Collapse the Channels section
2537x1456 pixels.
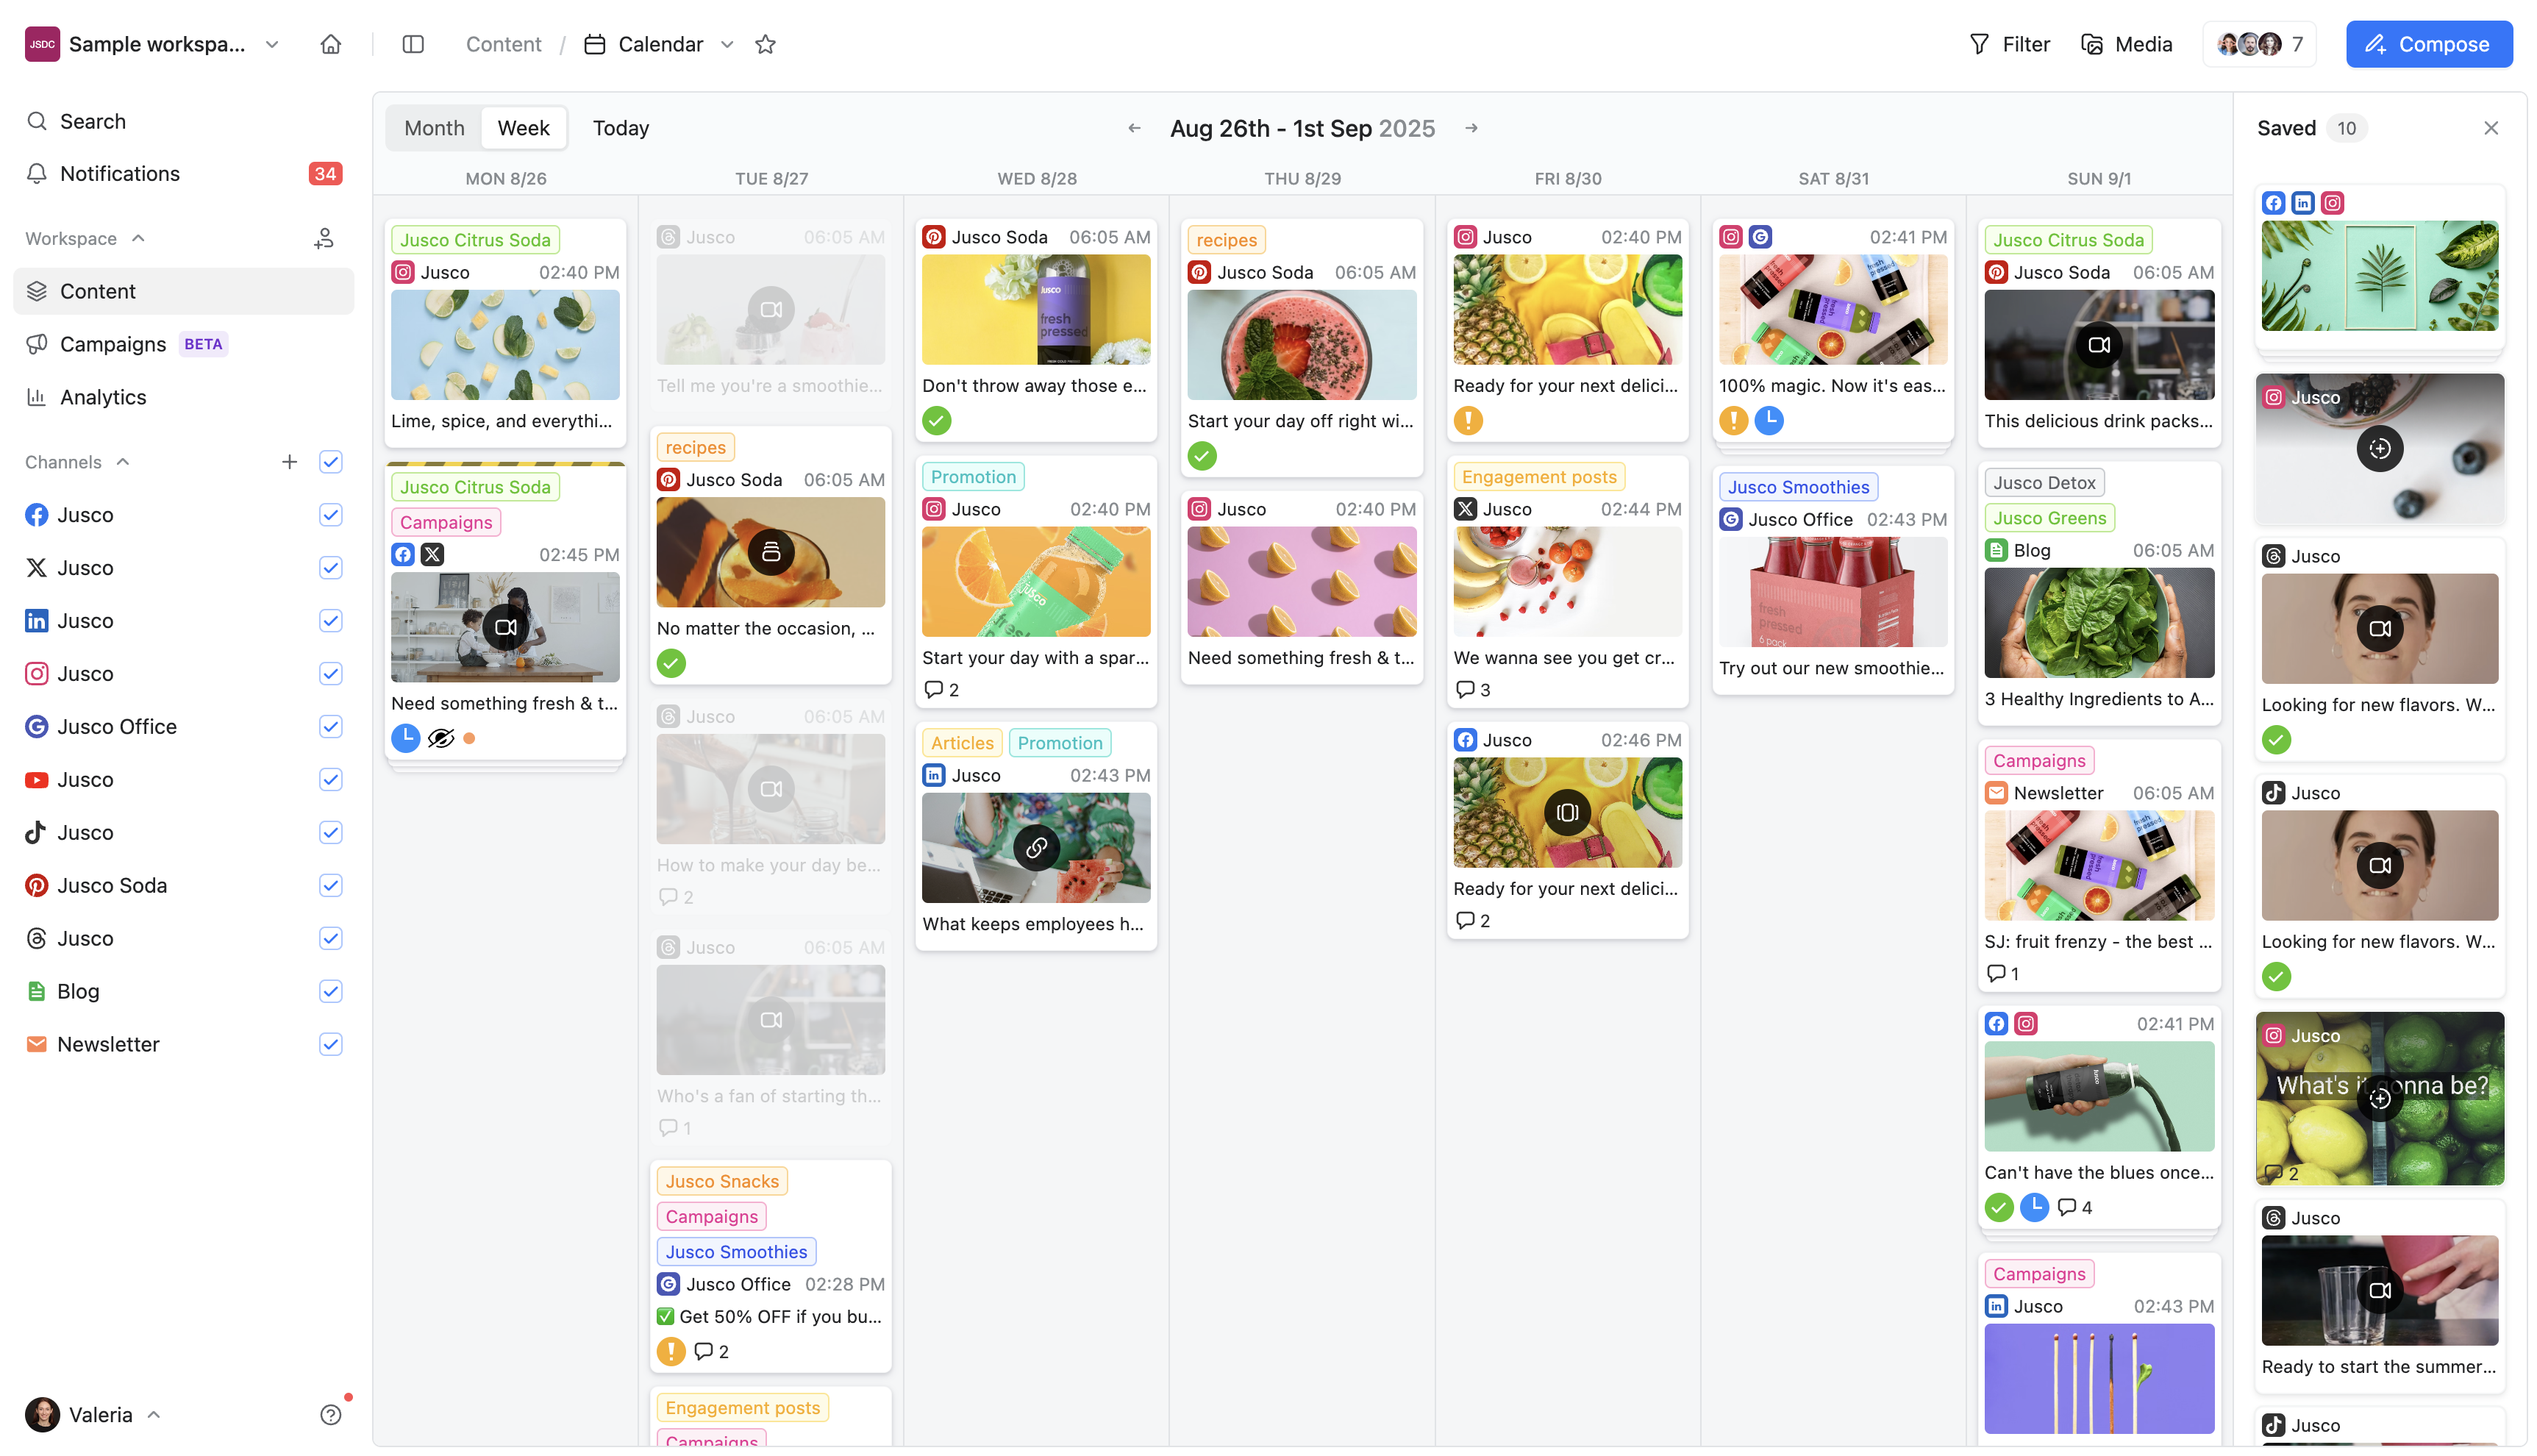(123, 462)
